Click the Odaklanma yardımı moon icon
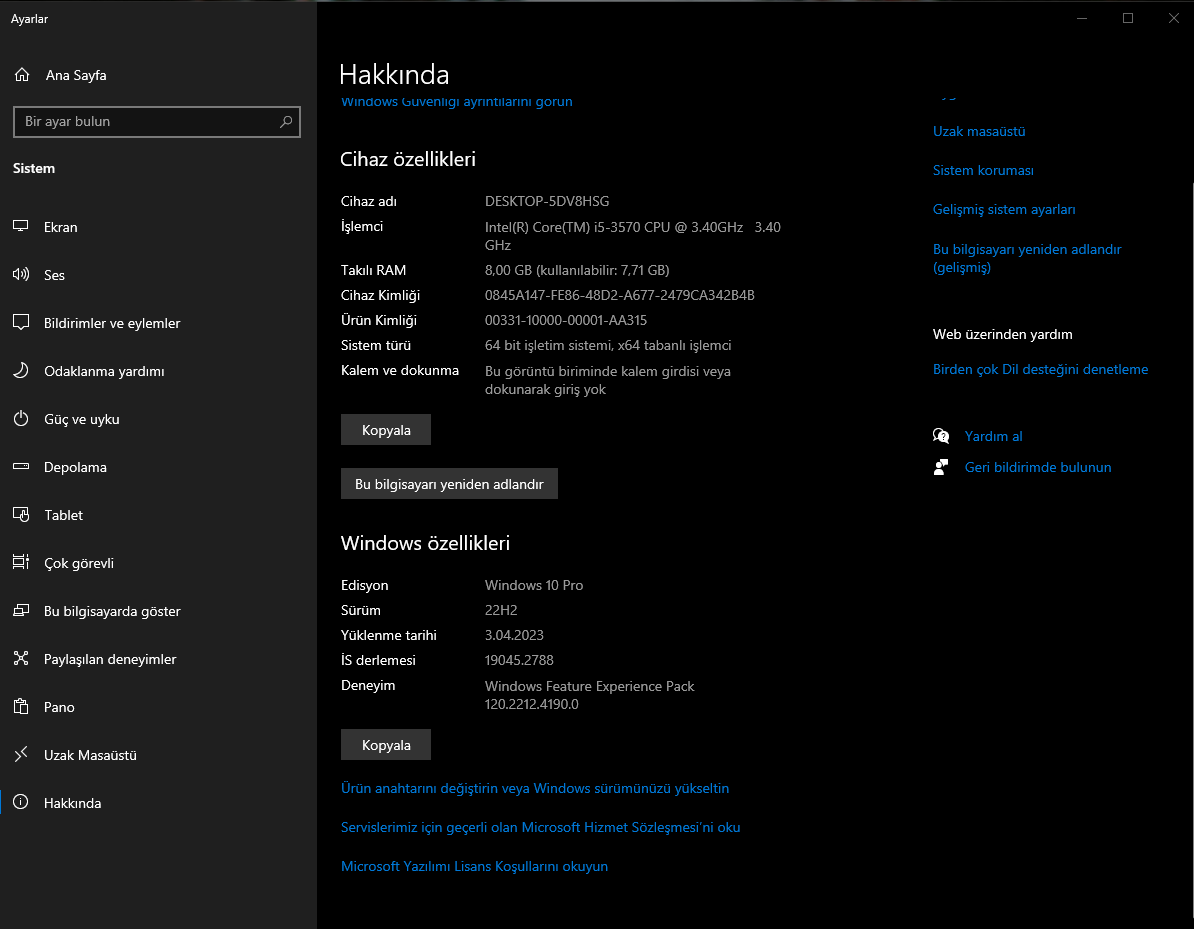Image resolution: width=1194 pixels, height=929 pixels. tap(21, 371)
